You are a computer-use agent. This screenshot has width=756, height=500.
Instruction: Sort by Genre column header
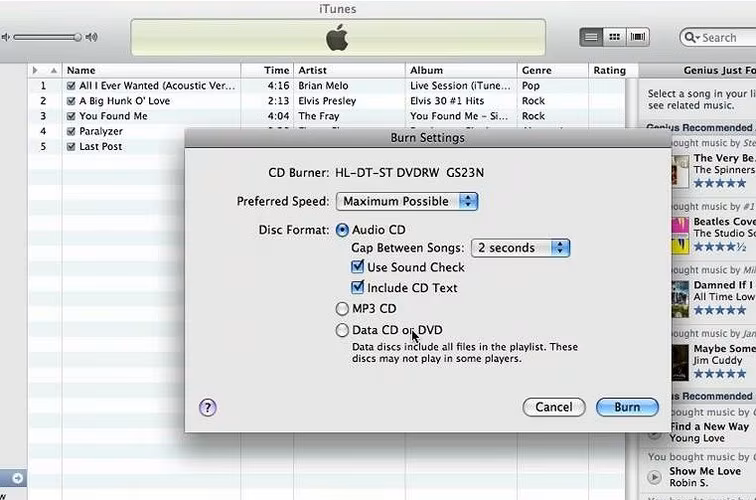553,70
